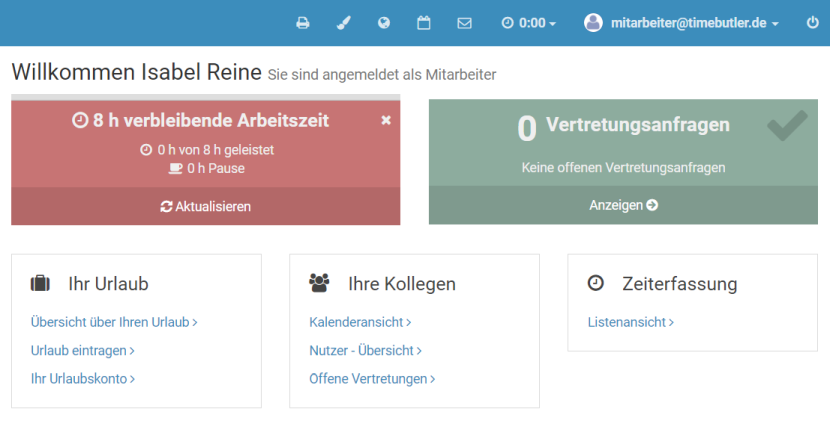Open Zeiterfassung Listenansicht

pos(630,322)
